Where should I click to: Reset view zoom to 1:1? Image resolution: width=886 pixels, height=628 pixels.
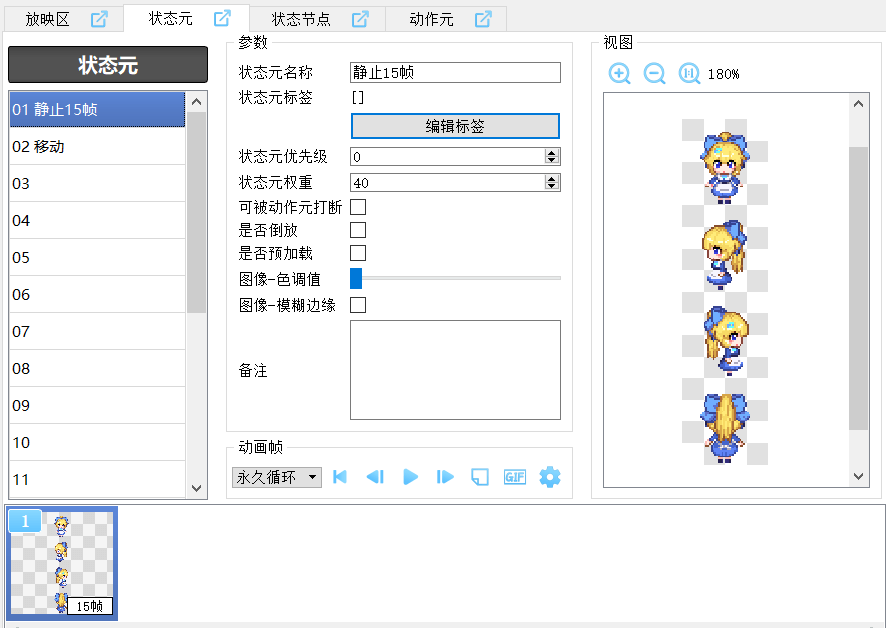[x=689, y=74]
